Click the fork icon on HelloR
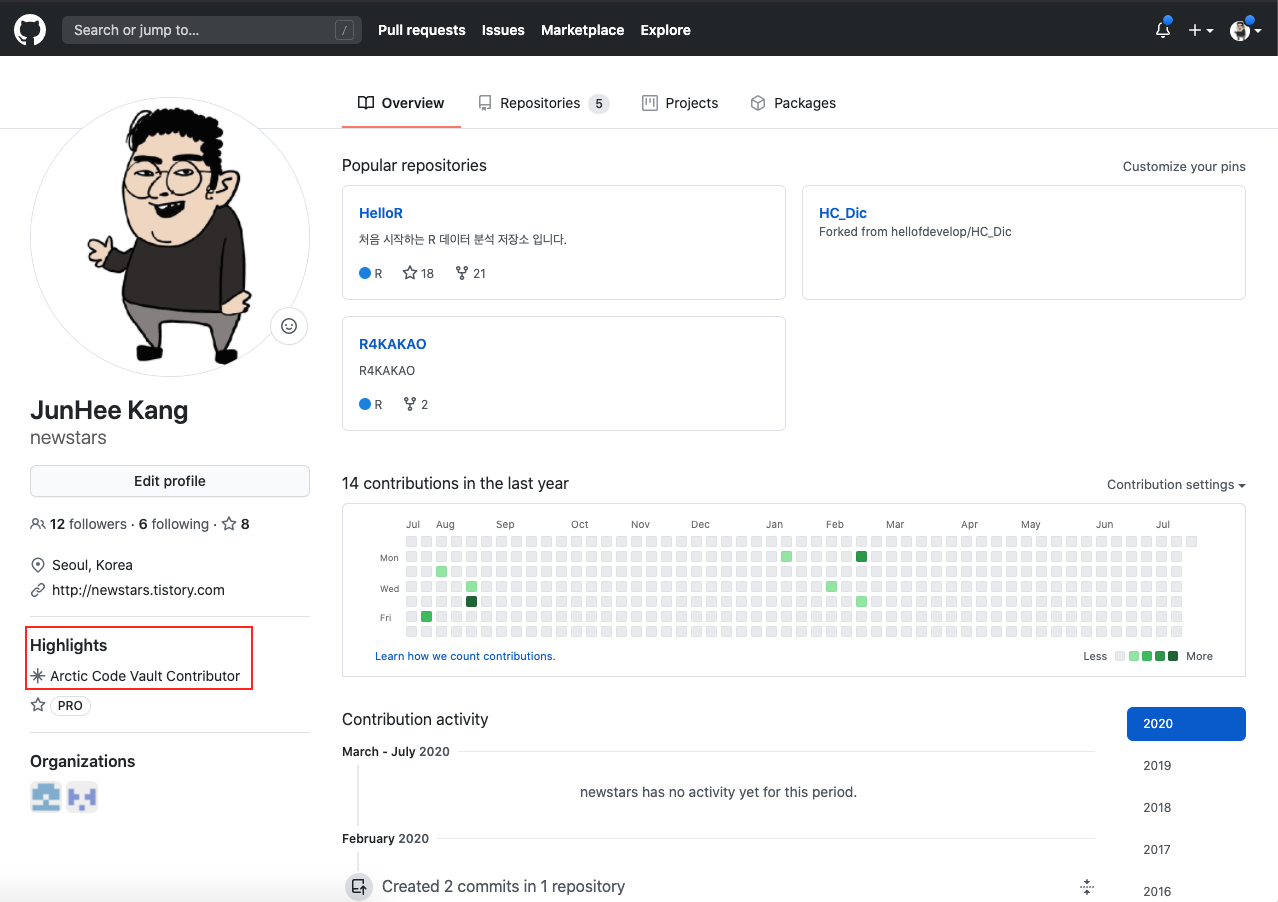The height and width of the screenshot is (902, 1278). (x=461, y=273)
